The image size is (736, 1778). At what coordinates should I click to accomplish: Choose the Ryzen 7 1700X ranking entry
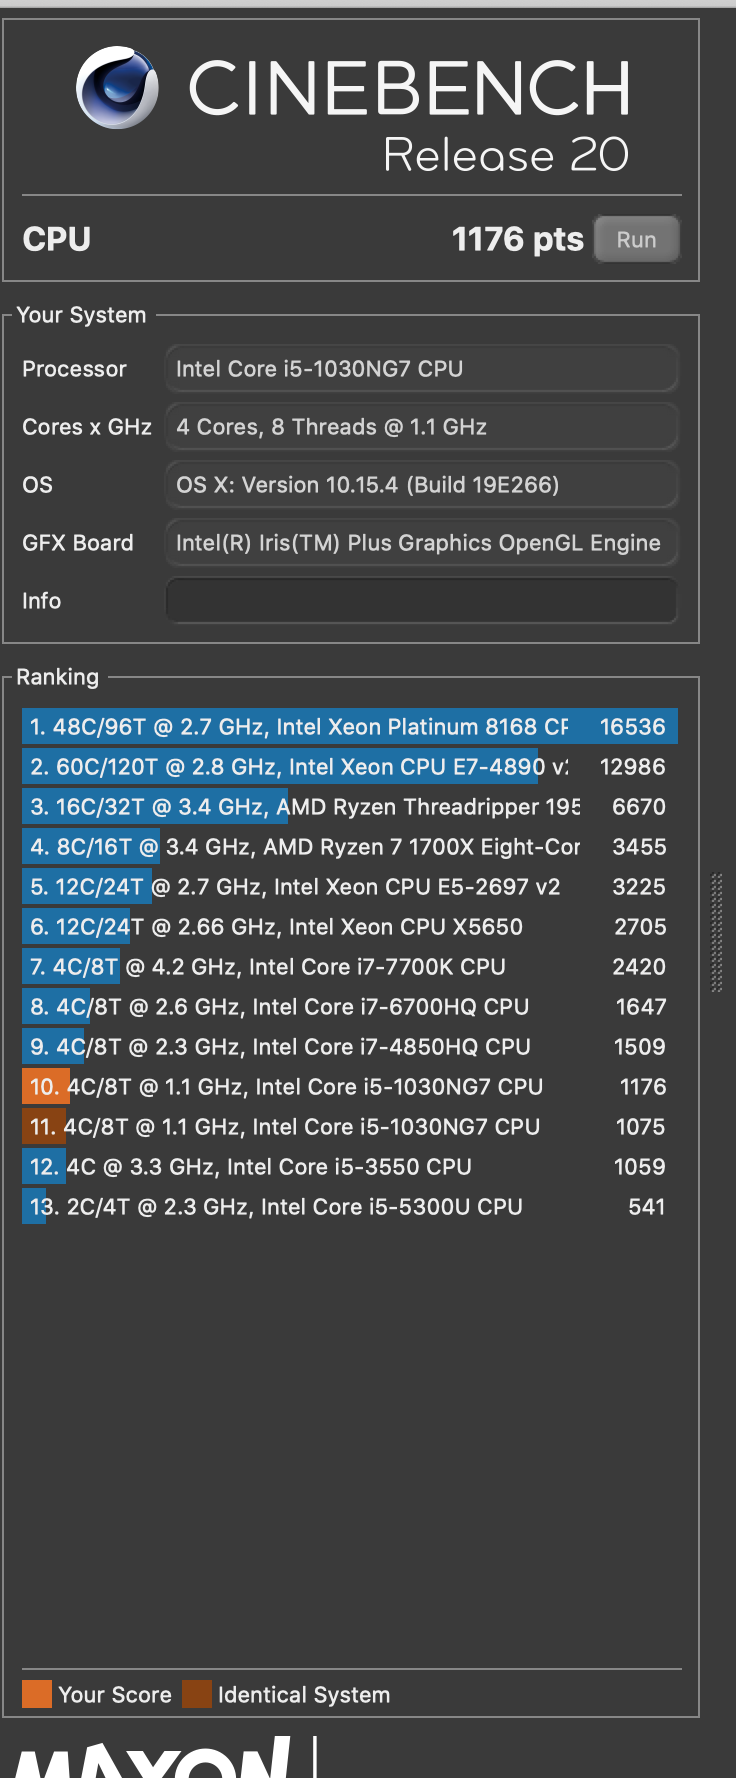pos(349,847)
